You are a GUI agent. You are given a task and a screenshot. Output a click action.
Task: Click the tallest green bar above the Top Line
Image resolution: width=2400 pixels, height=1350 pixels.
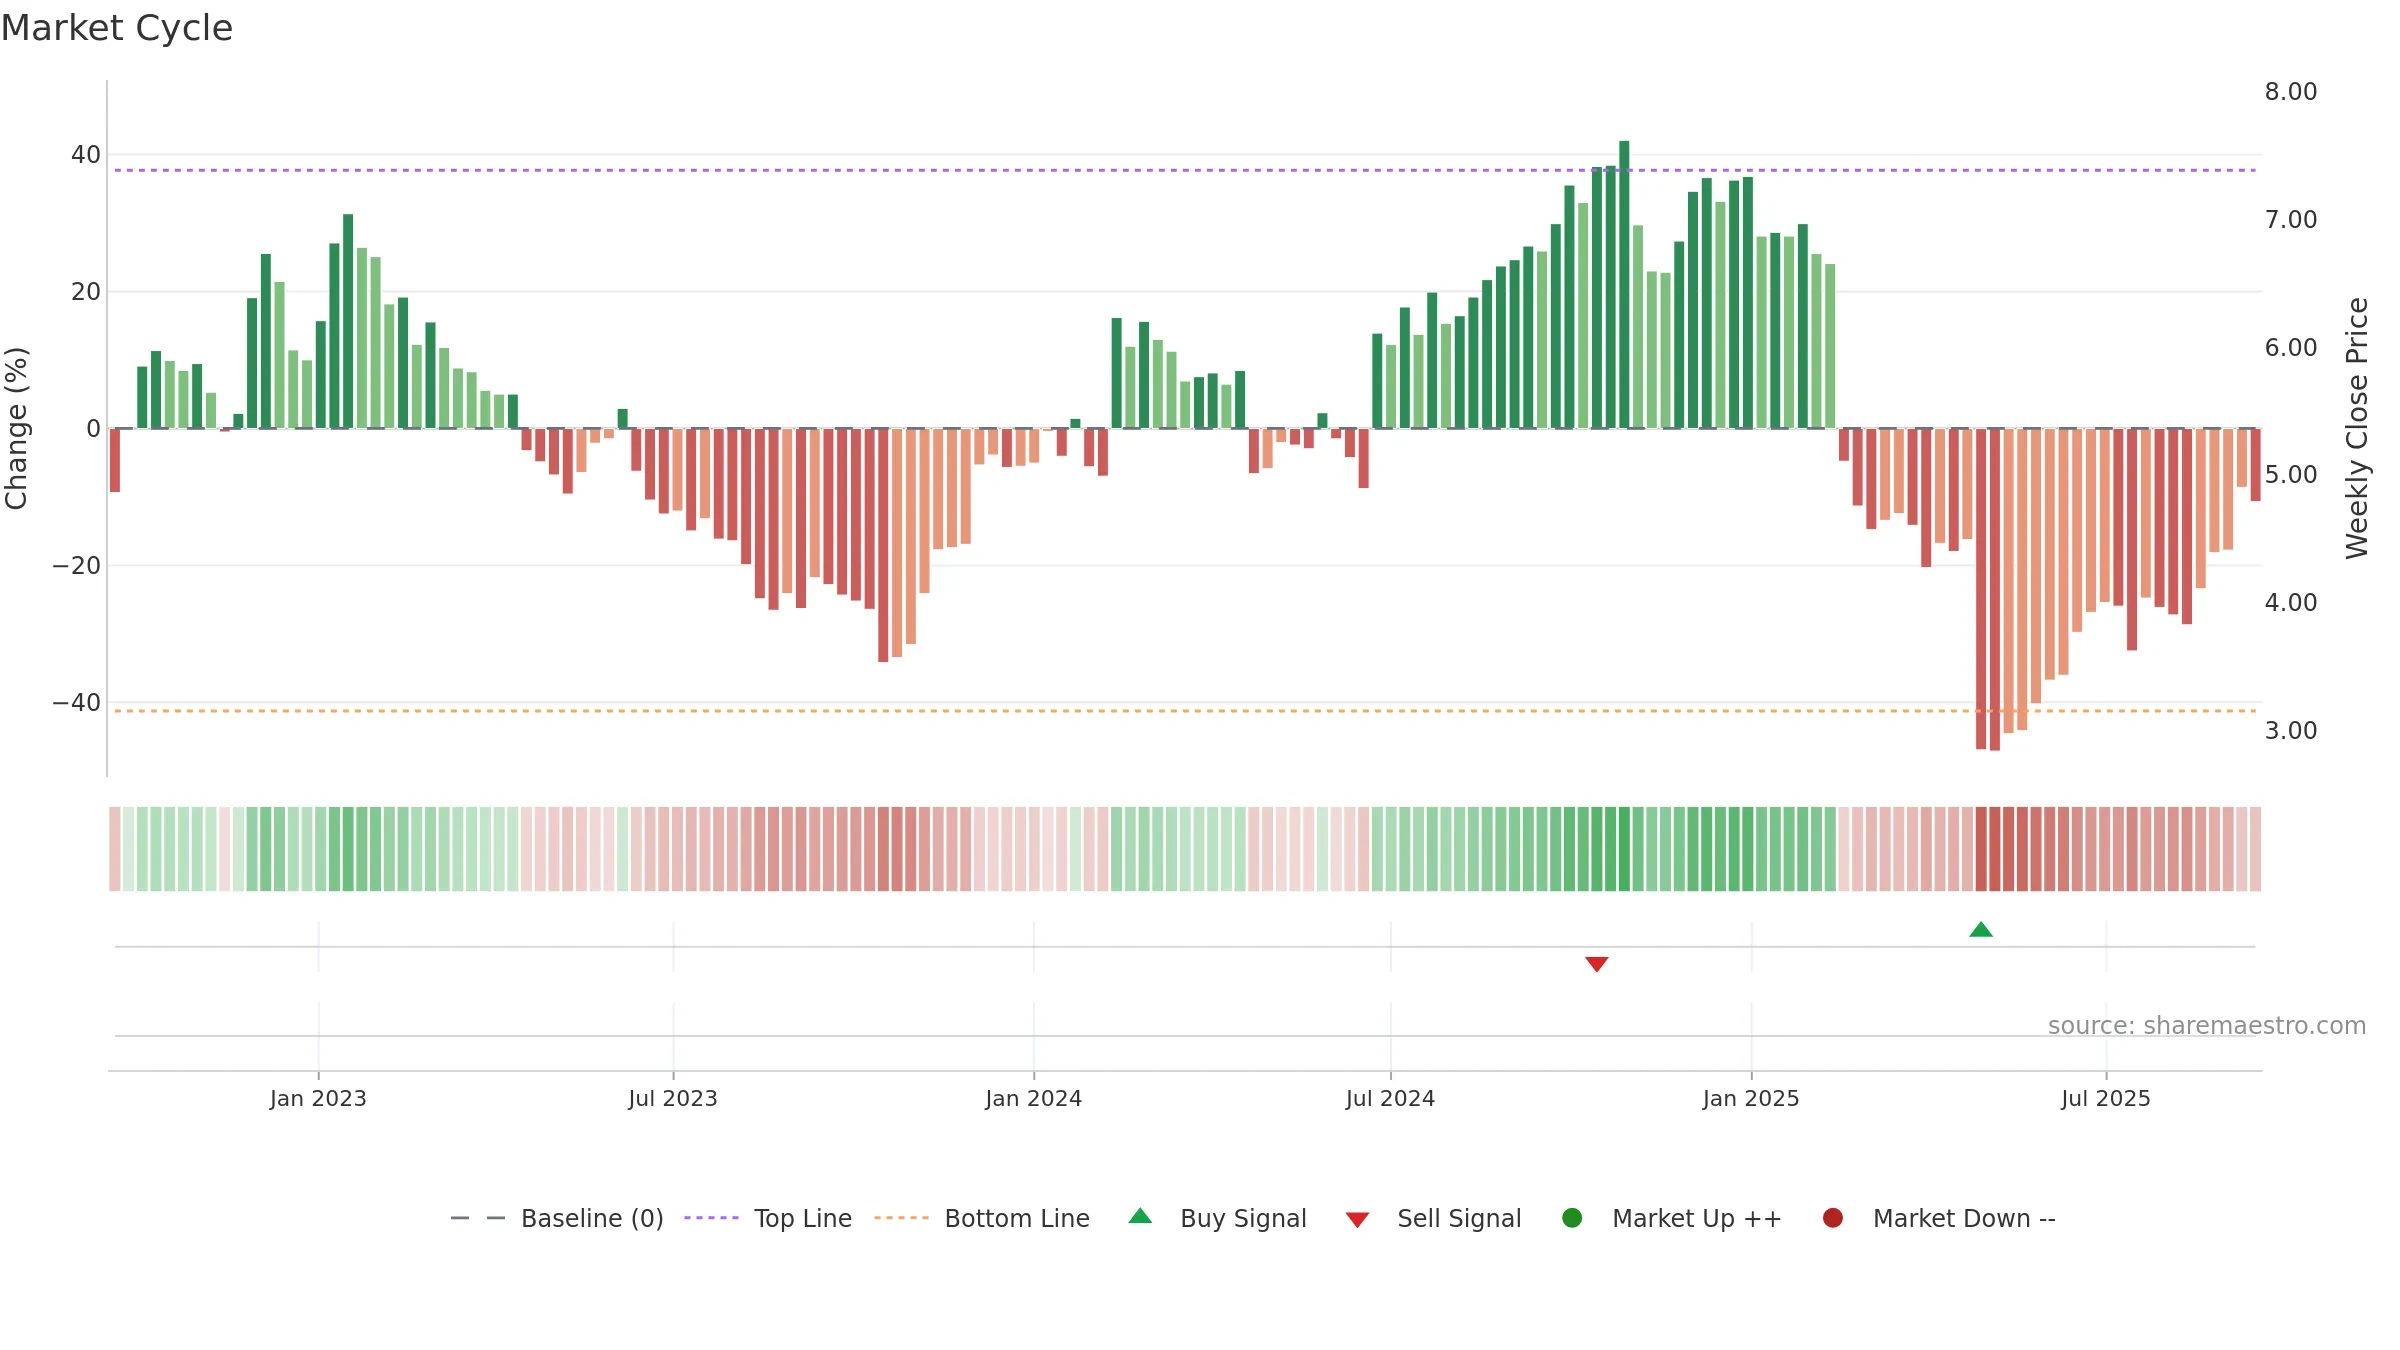coord(1624,285)
